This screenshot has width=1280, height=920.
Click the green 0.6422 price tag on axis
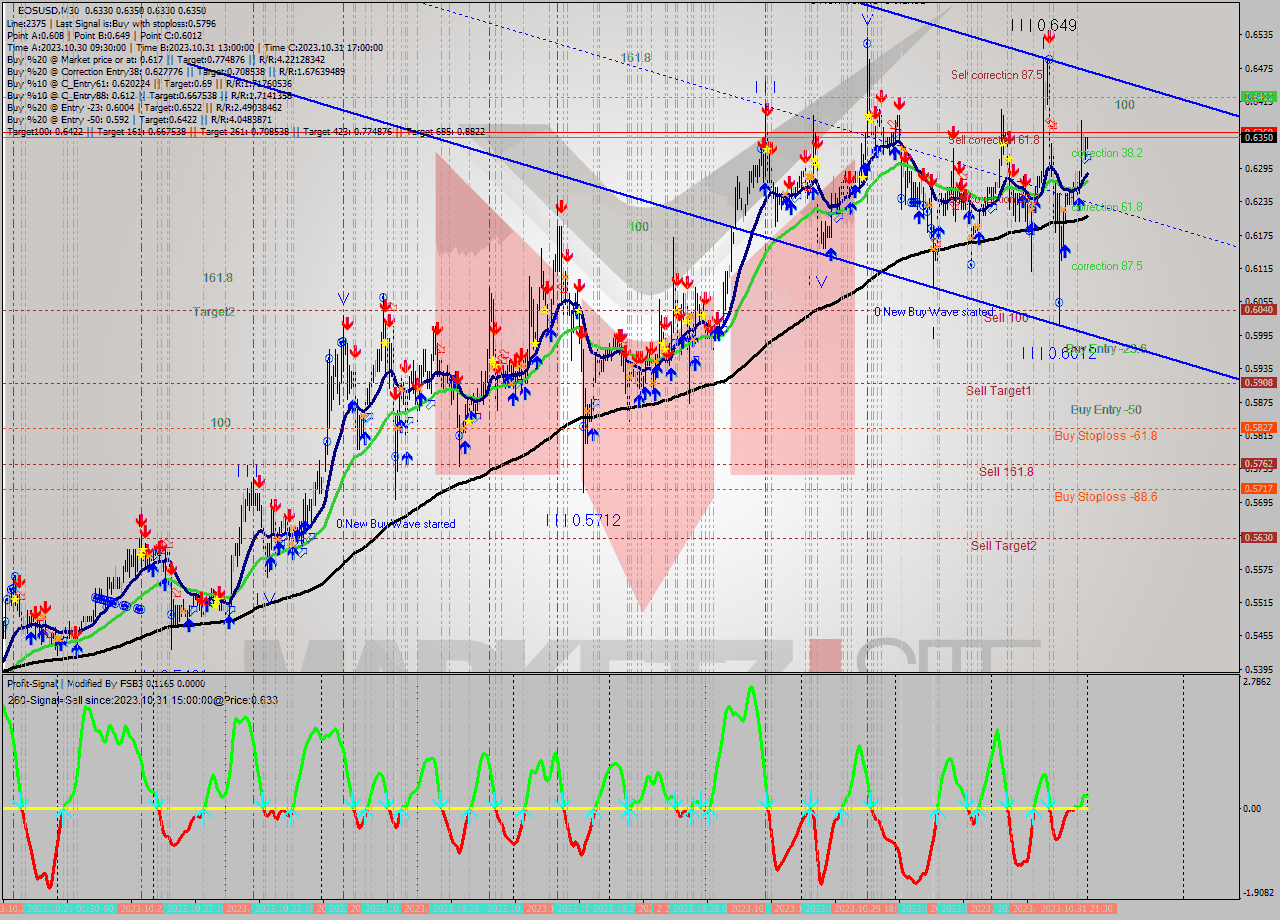1257,97
